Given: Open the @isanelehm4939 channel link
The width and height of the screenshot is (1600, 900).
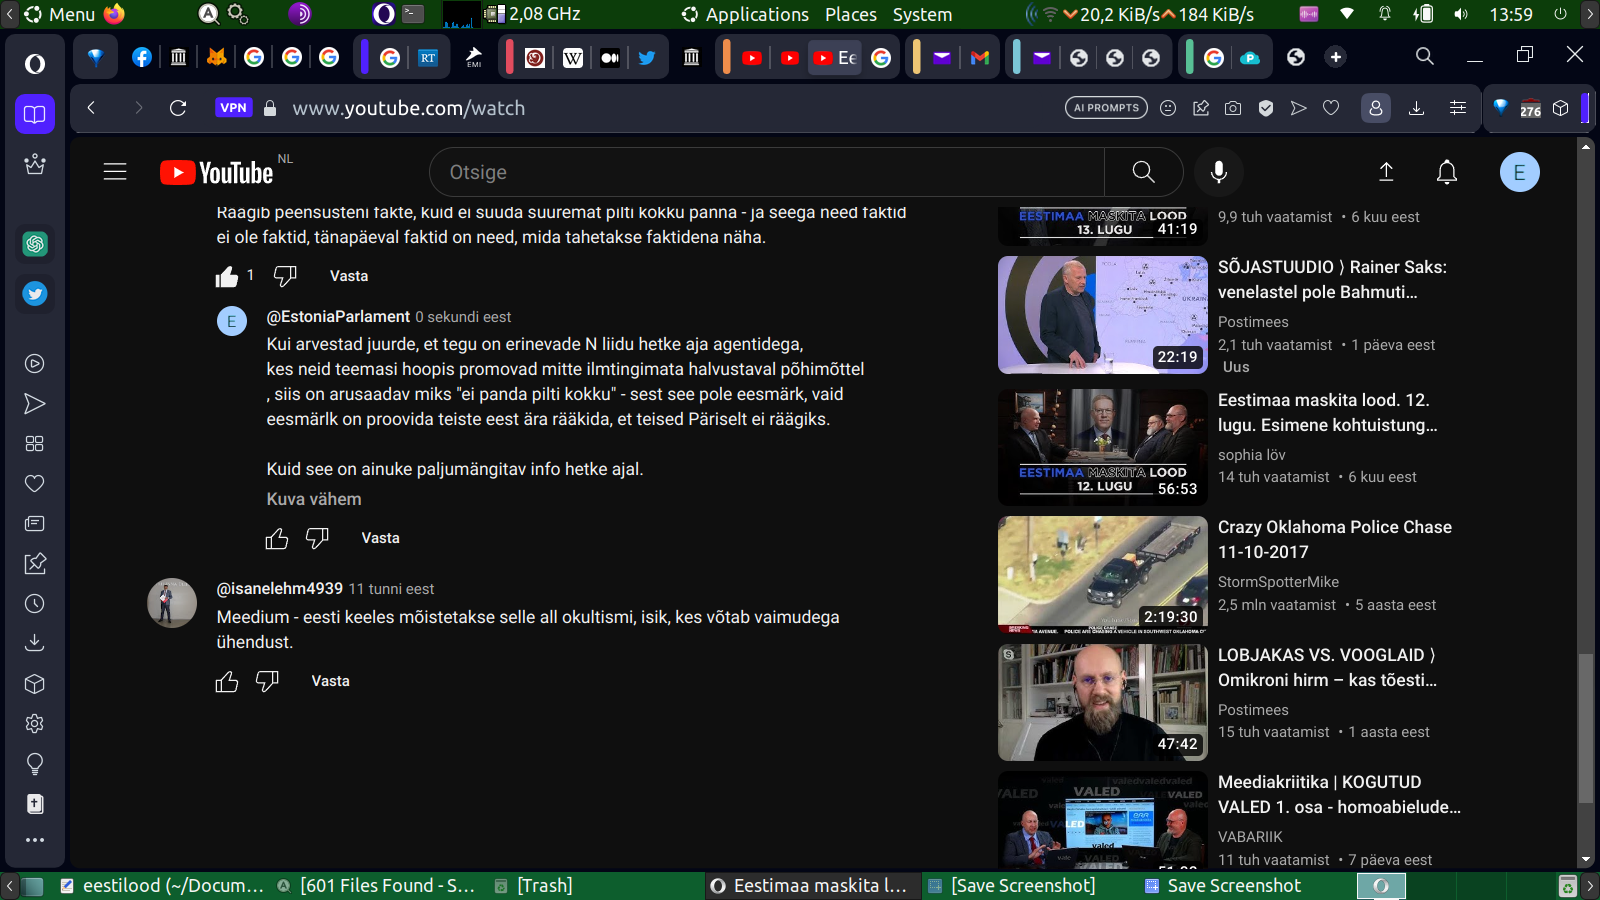Looking at the screenshot, I should 280,589.
